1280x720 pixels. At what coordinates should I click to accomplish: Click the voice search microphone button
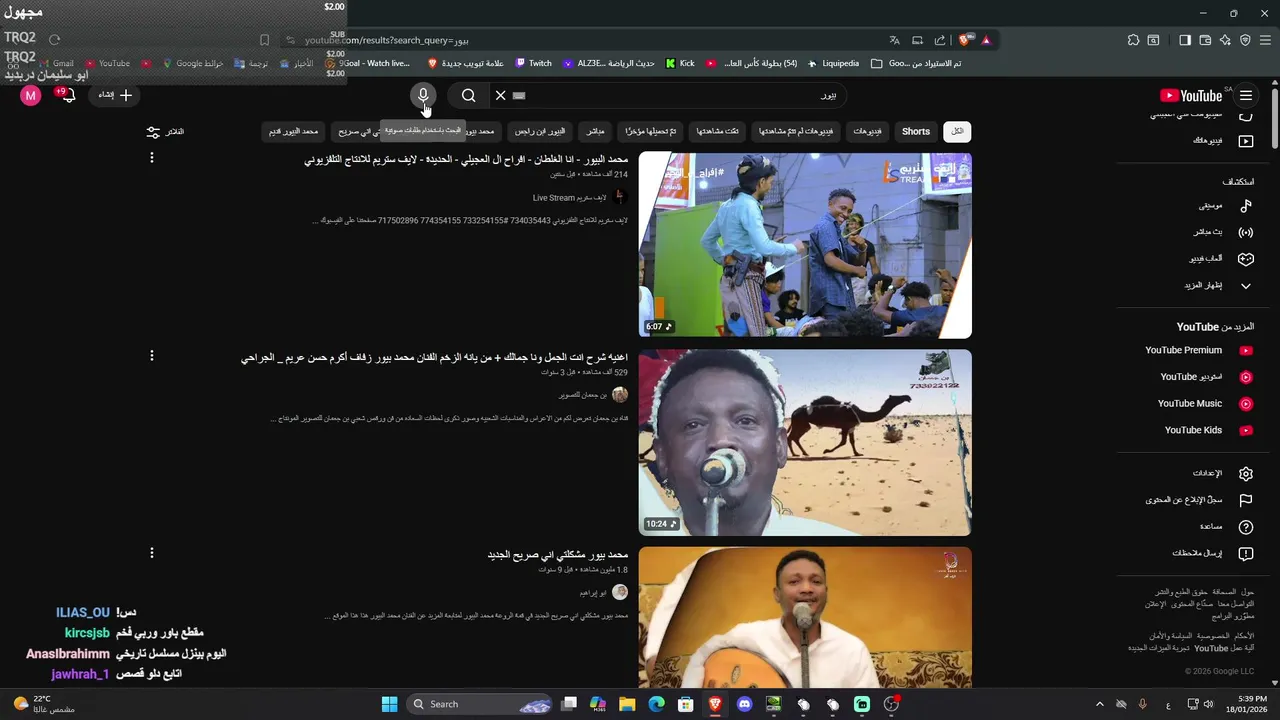[x=423, y=95]
